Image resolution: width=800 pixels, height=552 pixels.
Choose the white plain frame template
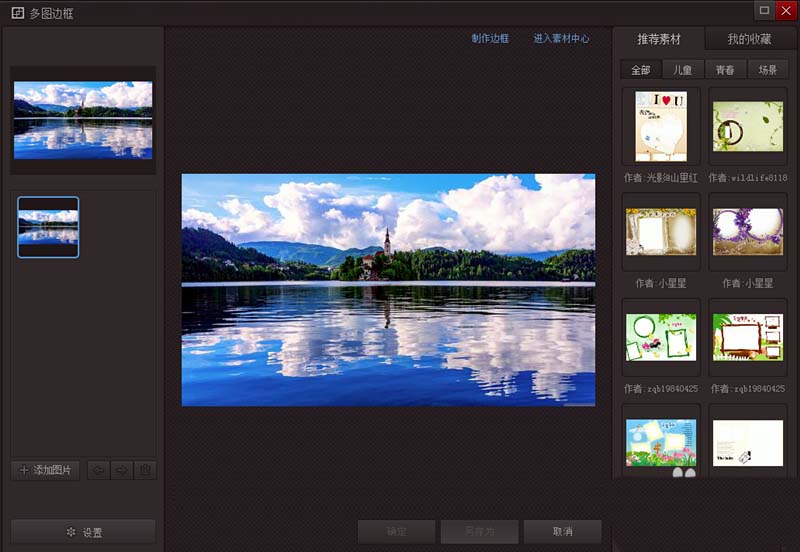(x=748, y=442)
